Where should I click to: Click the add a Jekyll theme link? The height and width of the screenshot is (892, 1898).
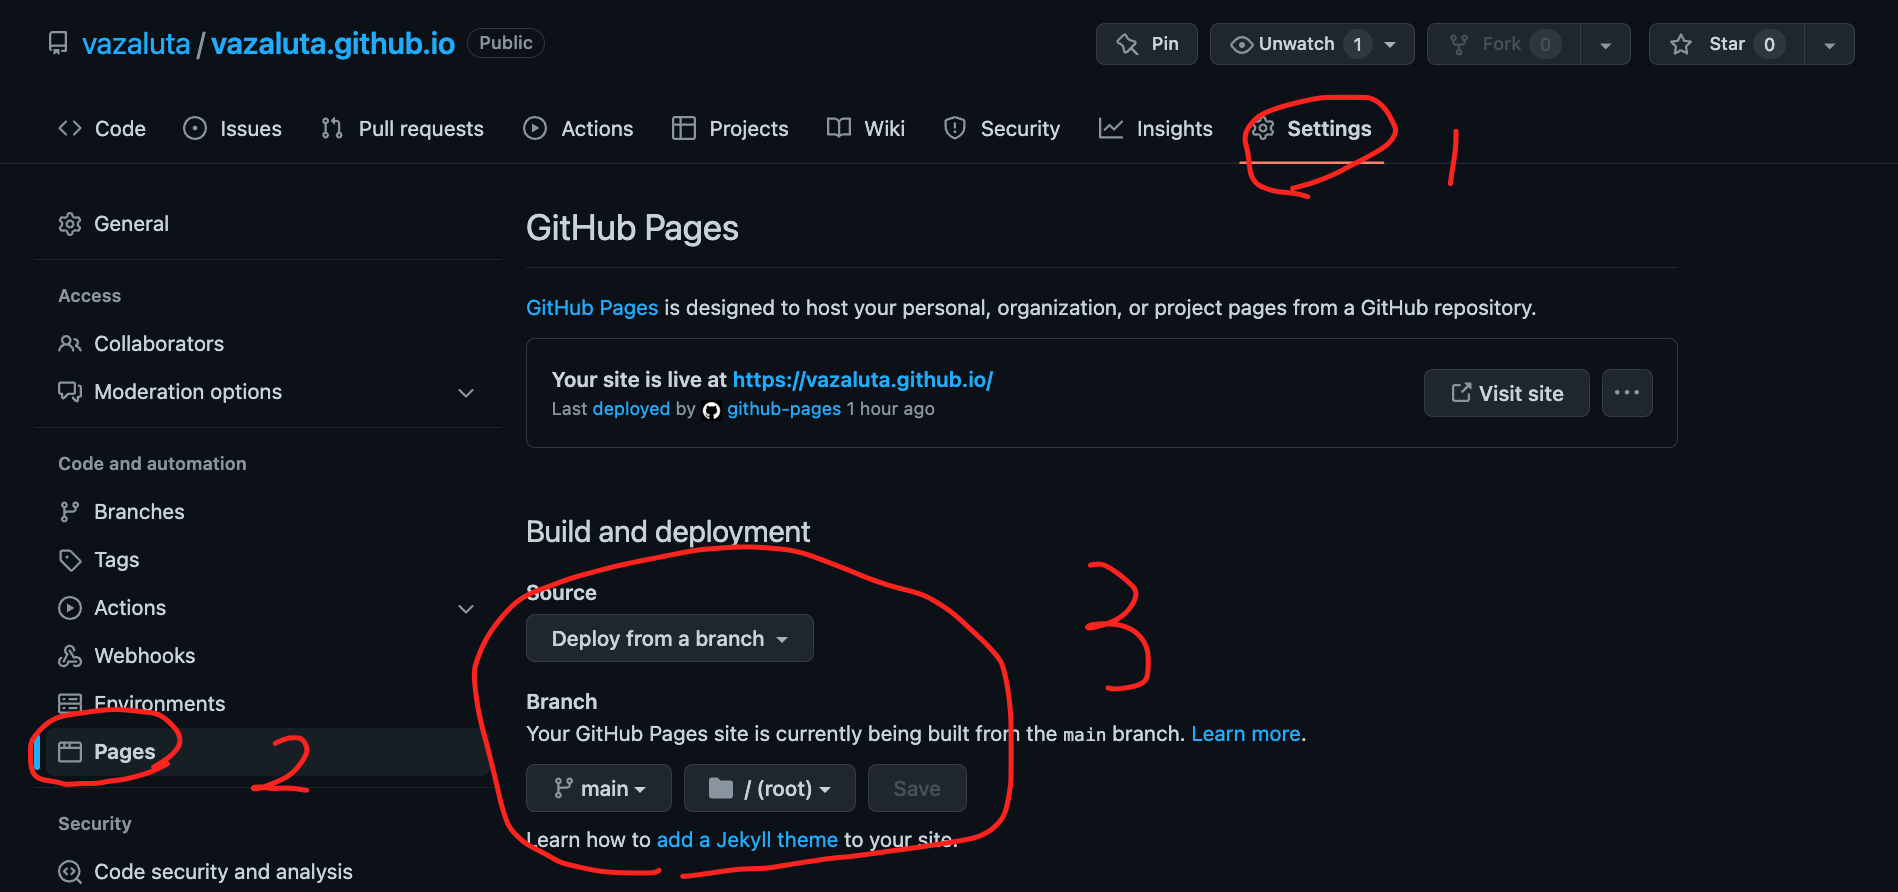pos(747,840)
